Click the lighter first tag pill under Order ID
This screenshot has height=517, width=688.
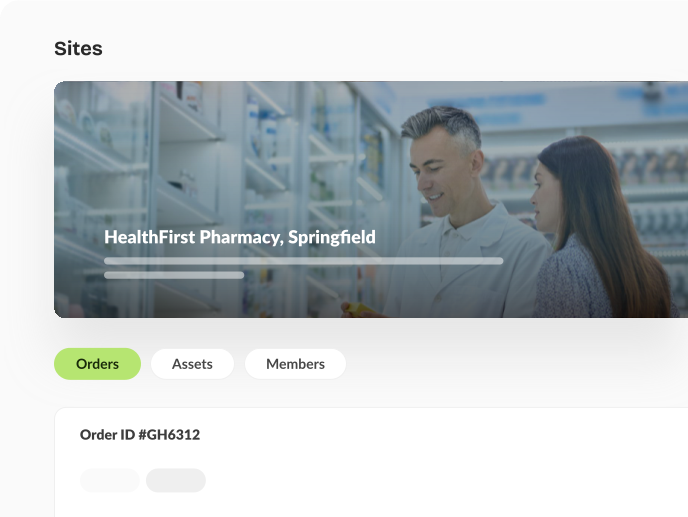tap(110, 480)
